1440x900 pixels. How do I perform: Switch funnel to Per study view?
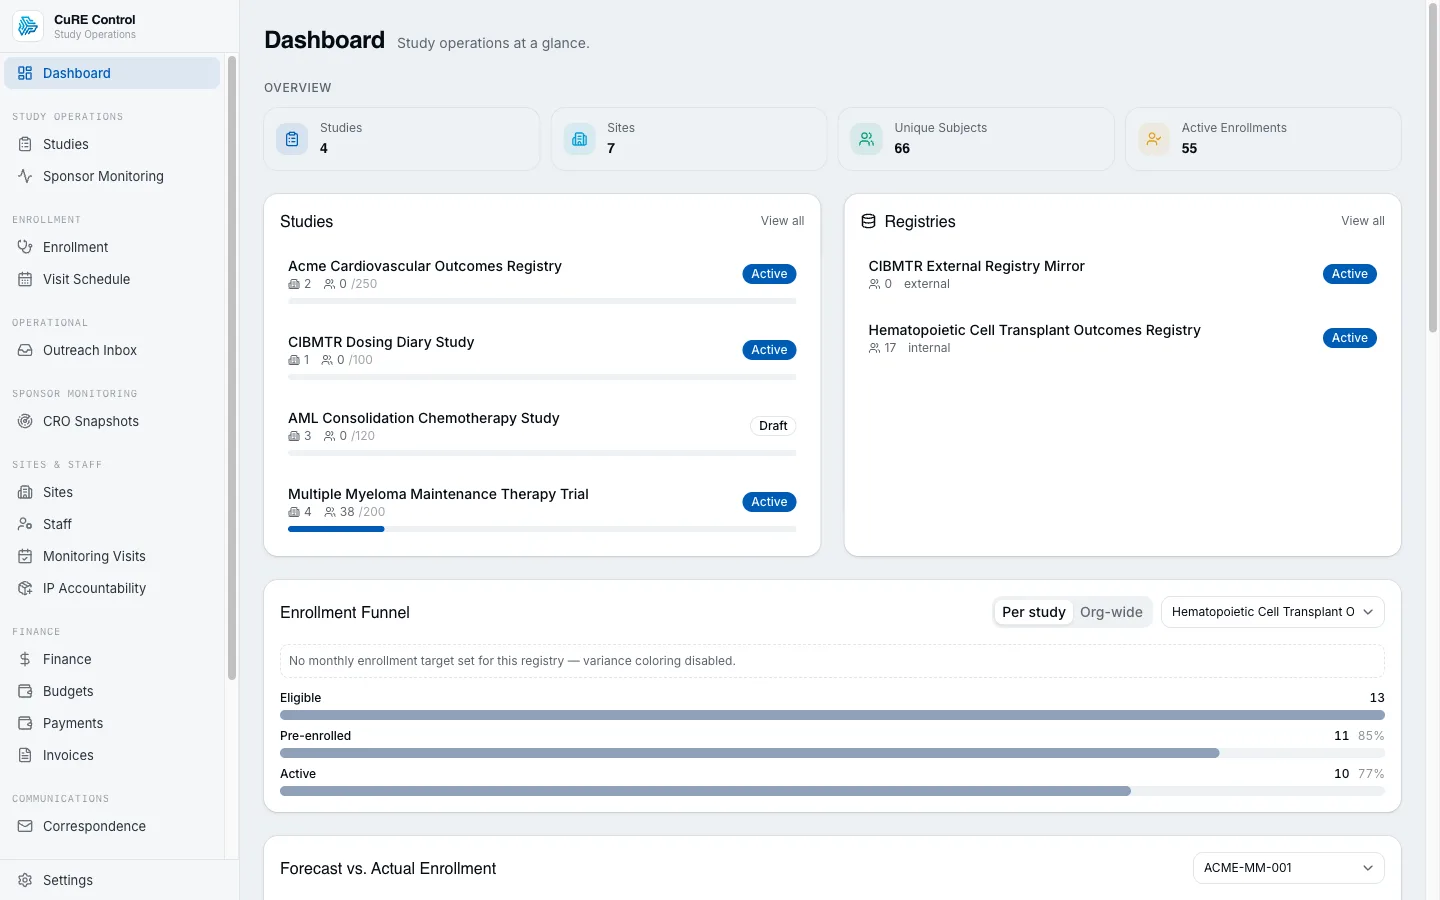[x=1034, y=612]
